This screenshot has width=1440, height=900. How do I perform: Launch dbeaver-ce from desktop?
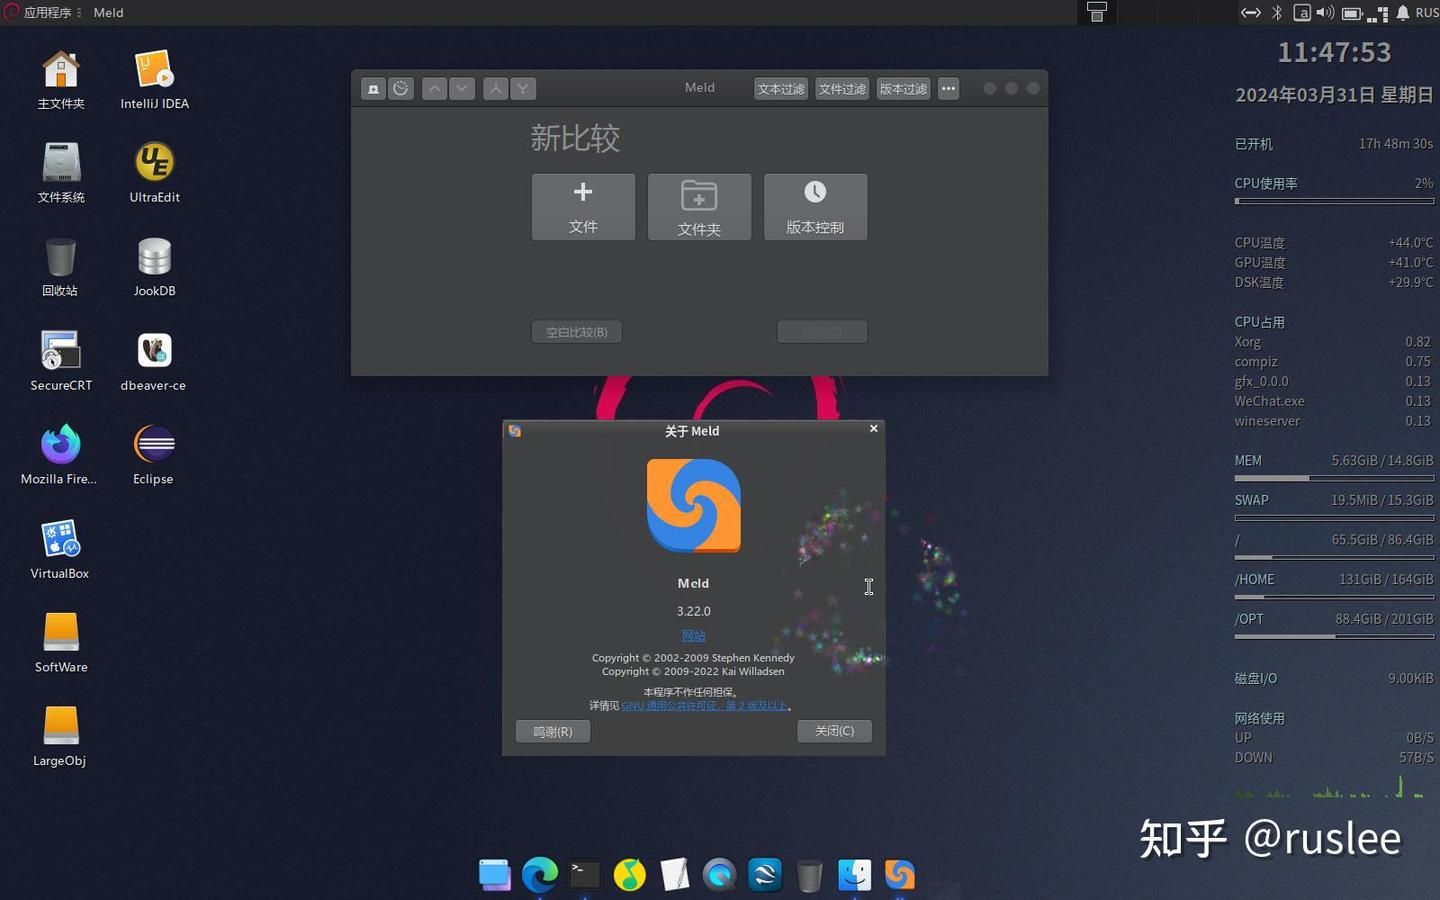[x=153, y=361]
